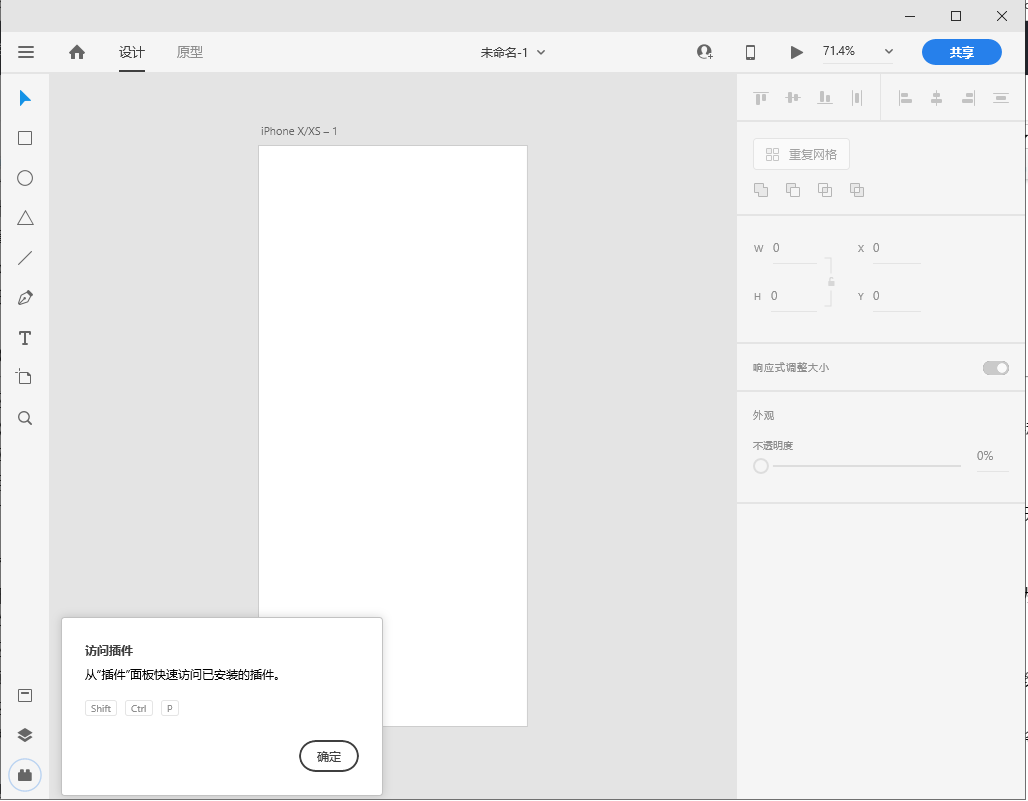Click the W width input field
The image size is (1028, 801).
click(794, 249)
